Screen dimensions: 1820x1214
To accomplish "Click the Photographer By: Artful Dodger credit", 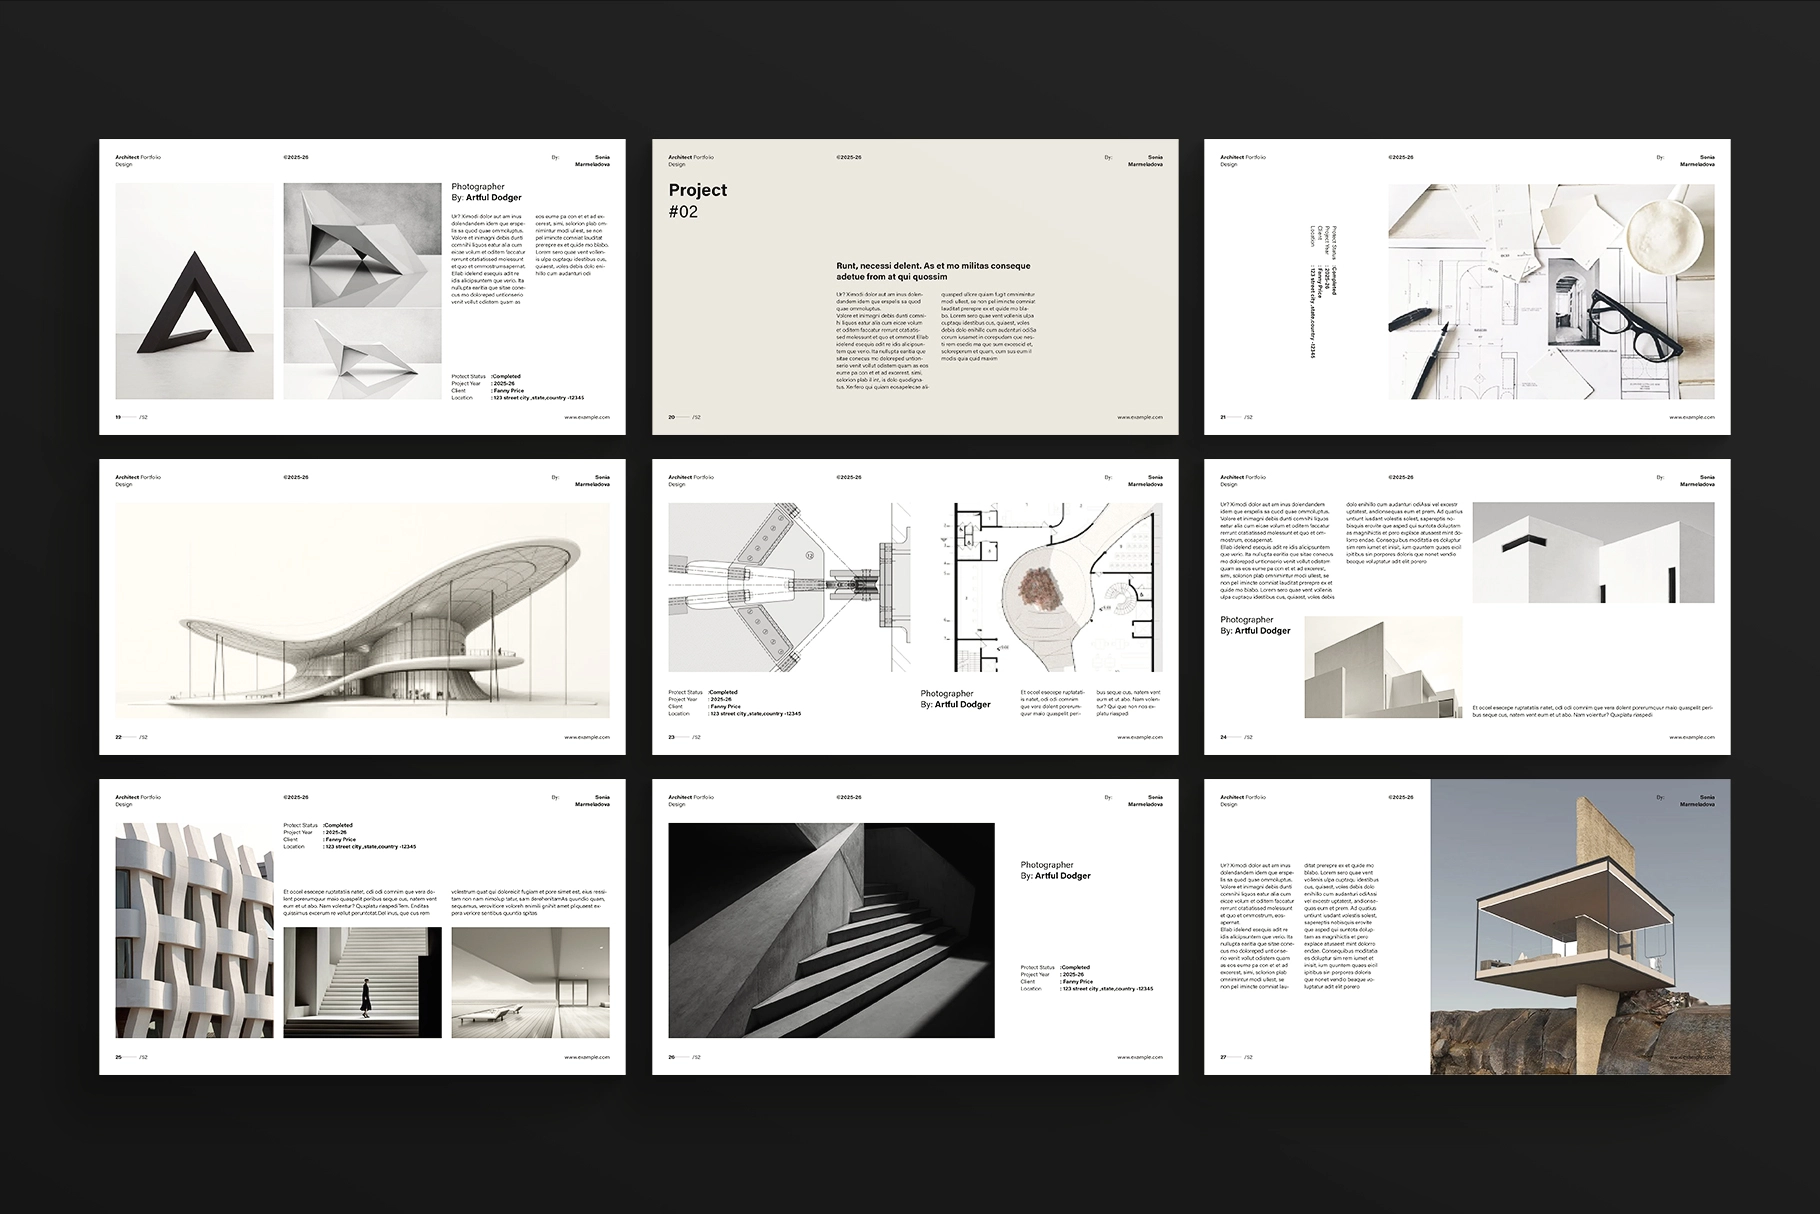I will pos(483,192).
